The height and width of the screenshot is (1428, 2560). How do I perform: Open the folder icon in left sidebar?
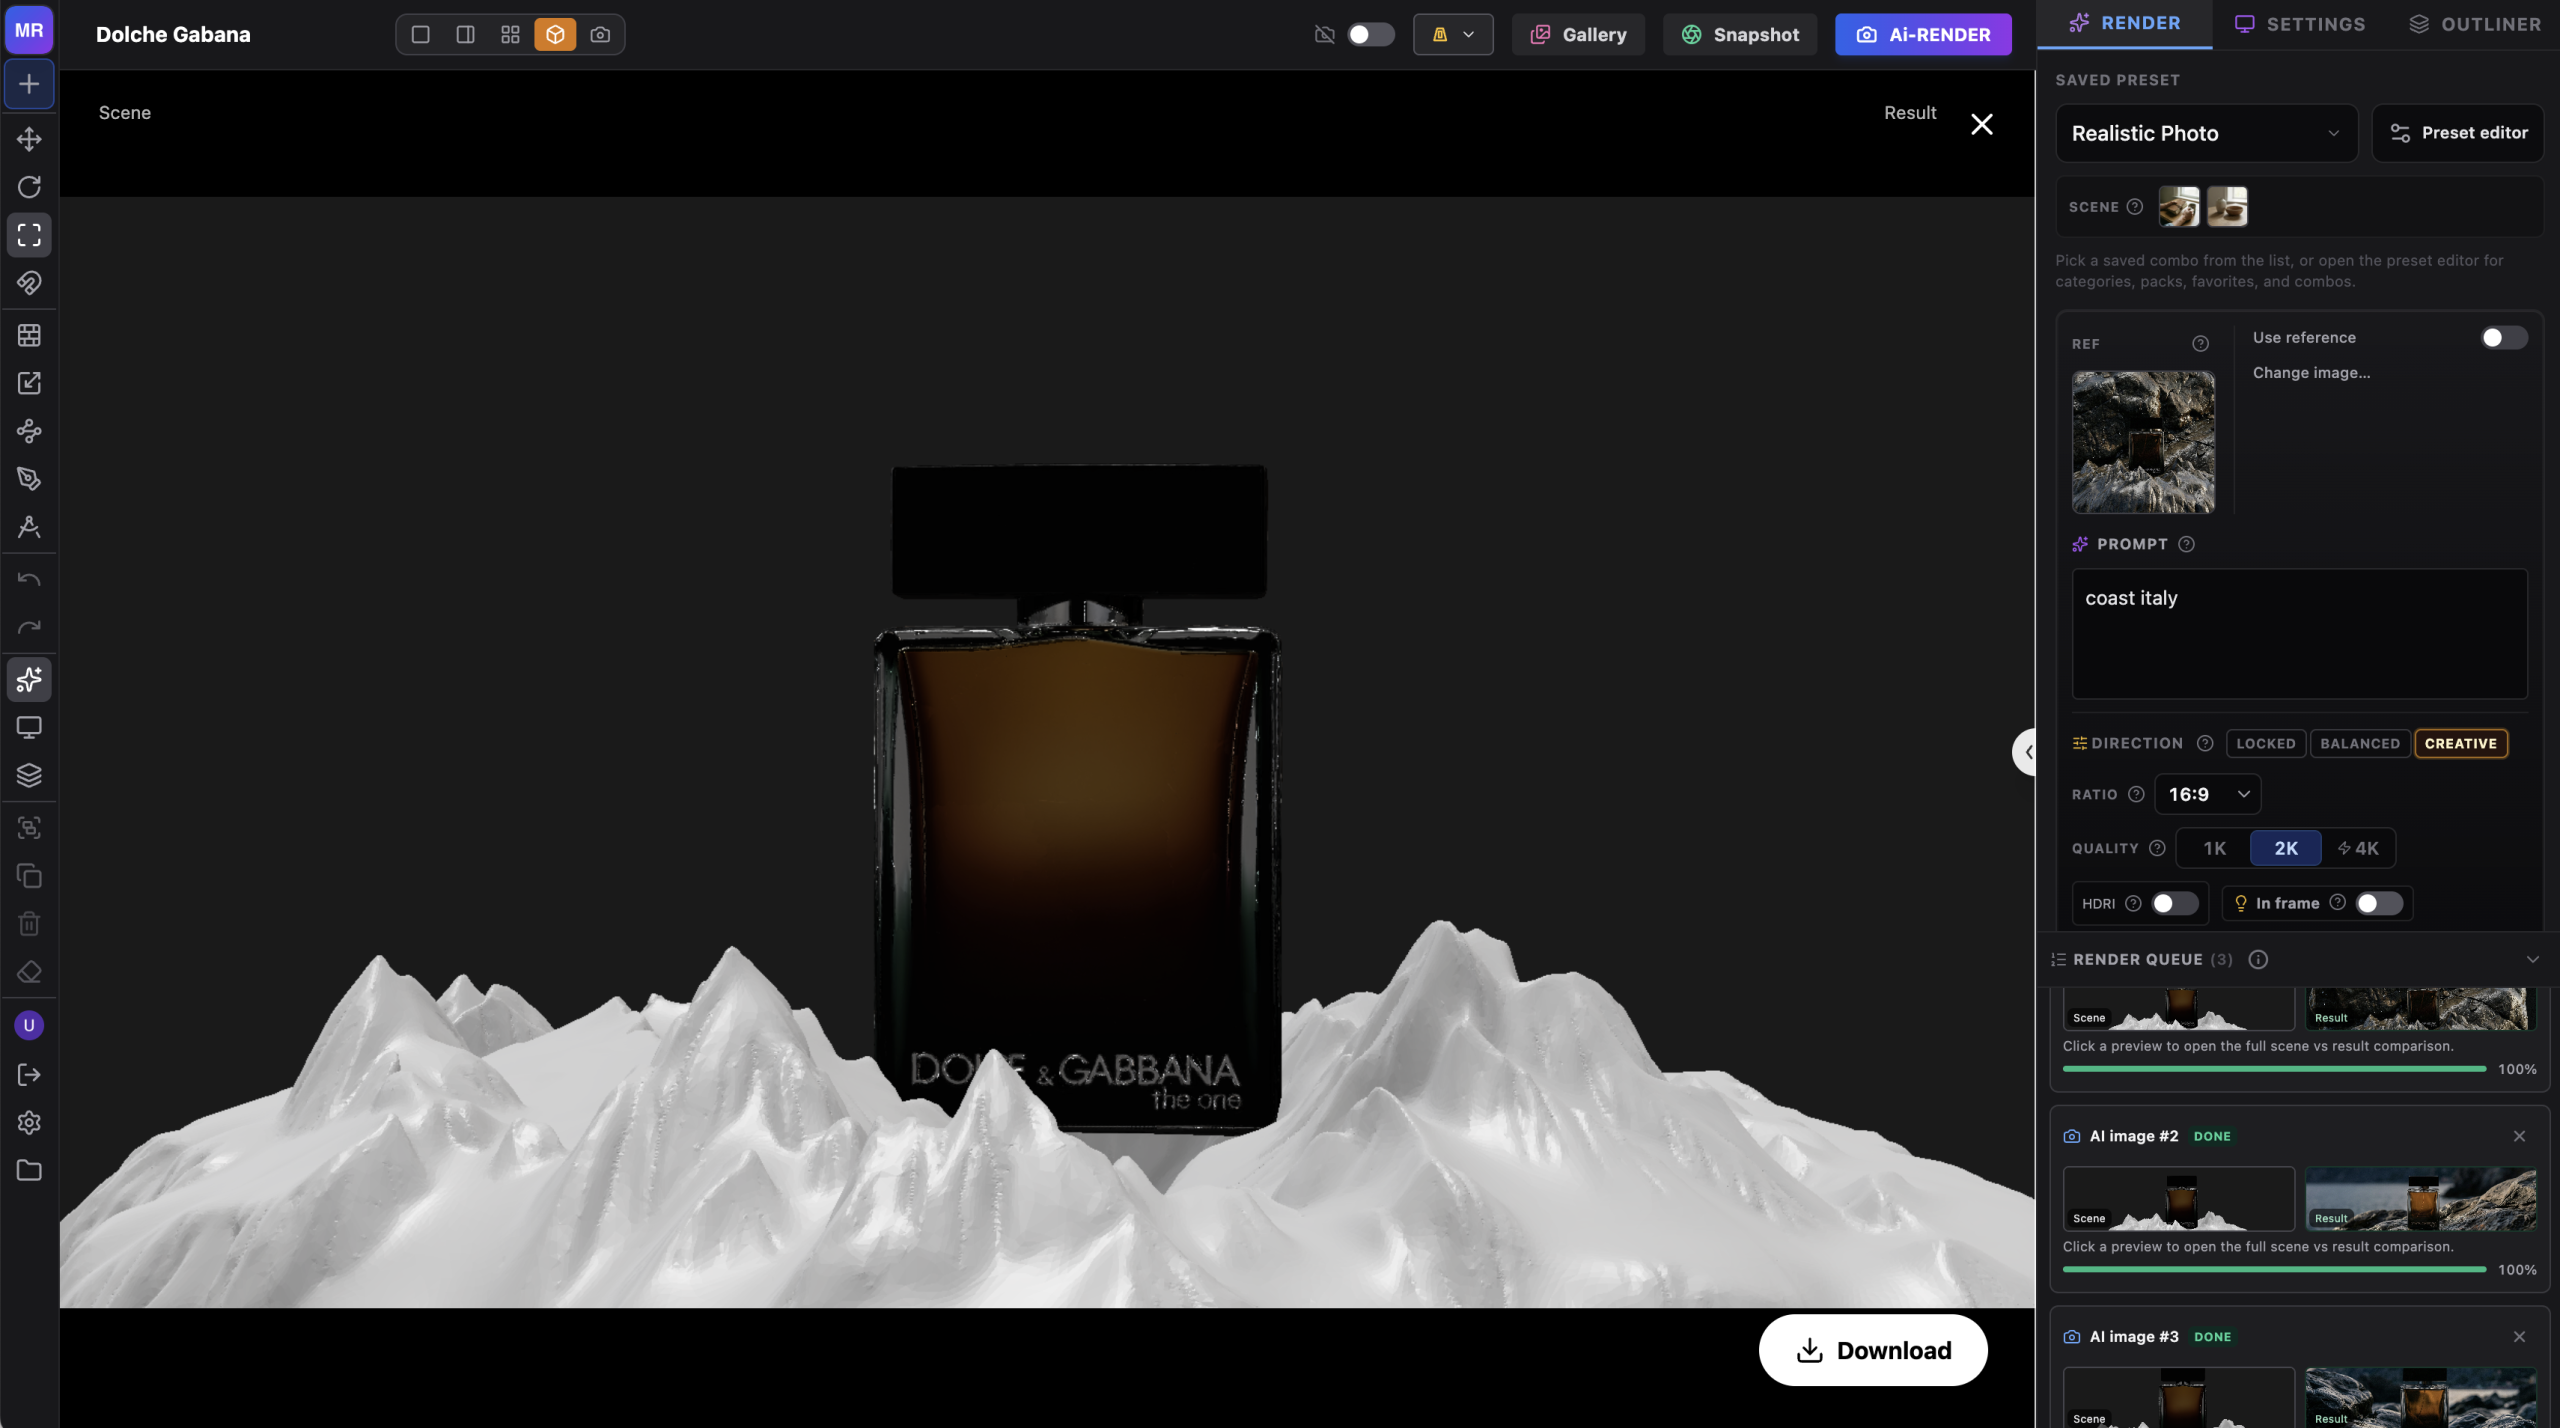pyautogui.click(x=29, y=1171)
